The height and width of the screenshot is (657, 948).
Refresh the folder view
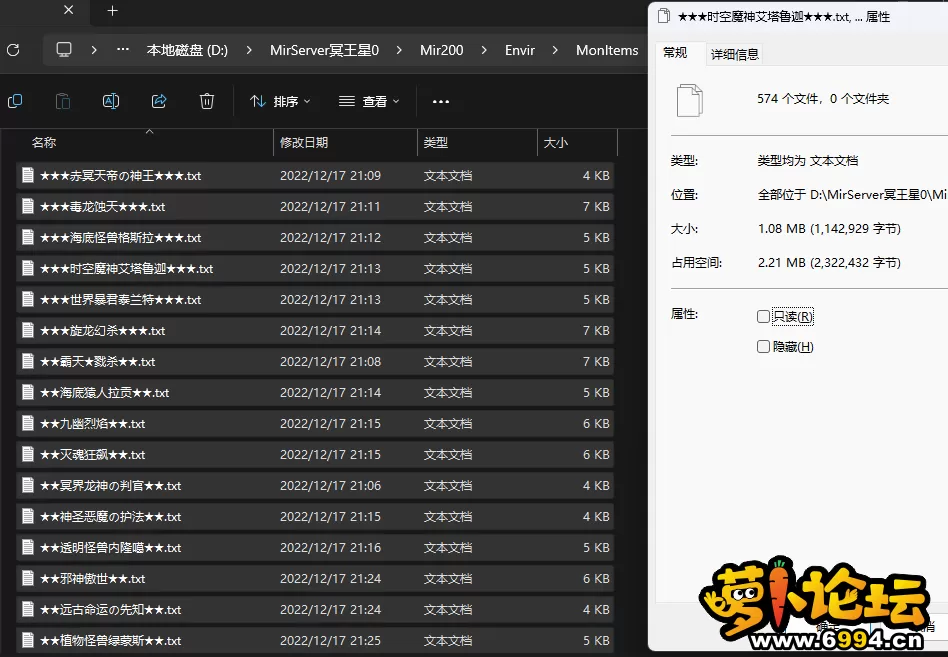[13, 50]
